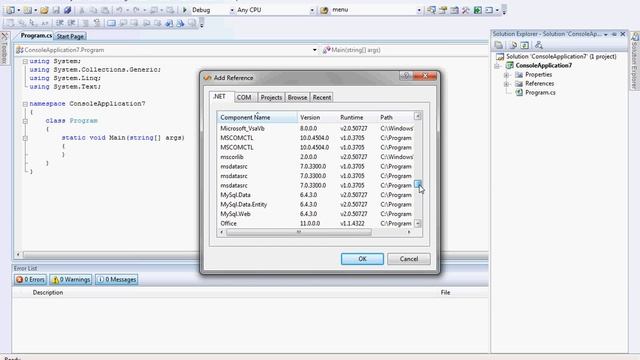Toggle the 0 Errors filter button

coord(30,280)
